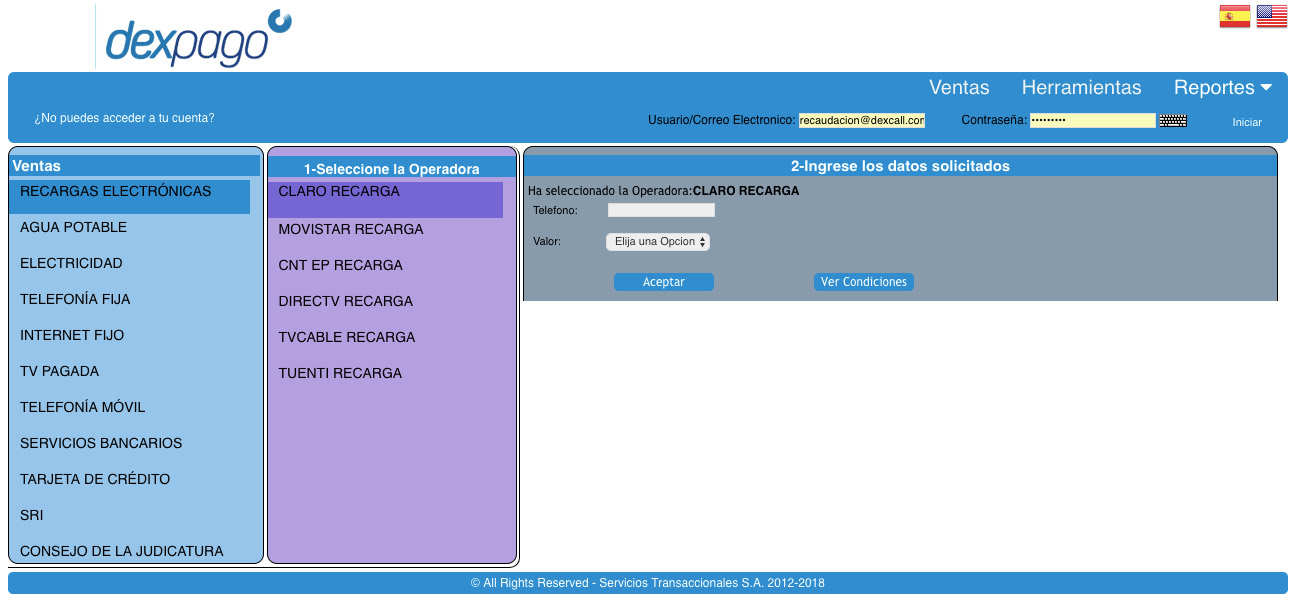Viewport: 1295px width, 606px height.
Task: Click '¿No puedes acceder a tu cuenta?' link
Action: click(x=124, y=118)
